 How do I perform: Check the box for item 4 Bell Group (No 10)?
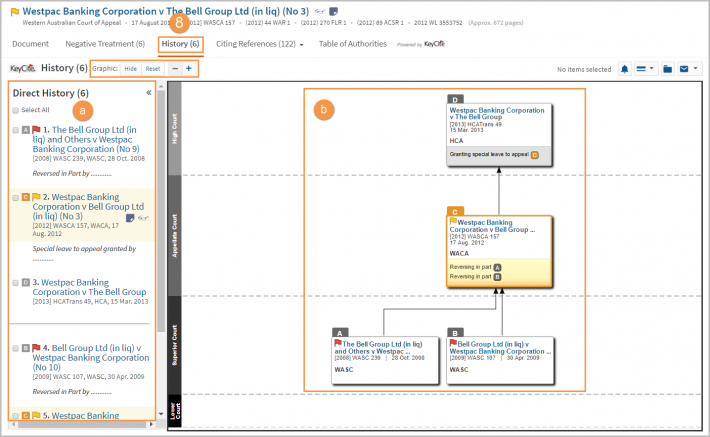(15, 348)
